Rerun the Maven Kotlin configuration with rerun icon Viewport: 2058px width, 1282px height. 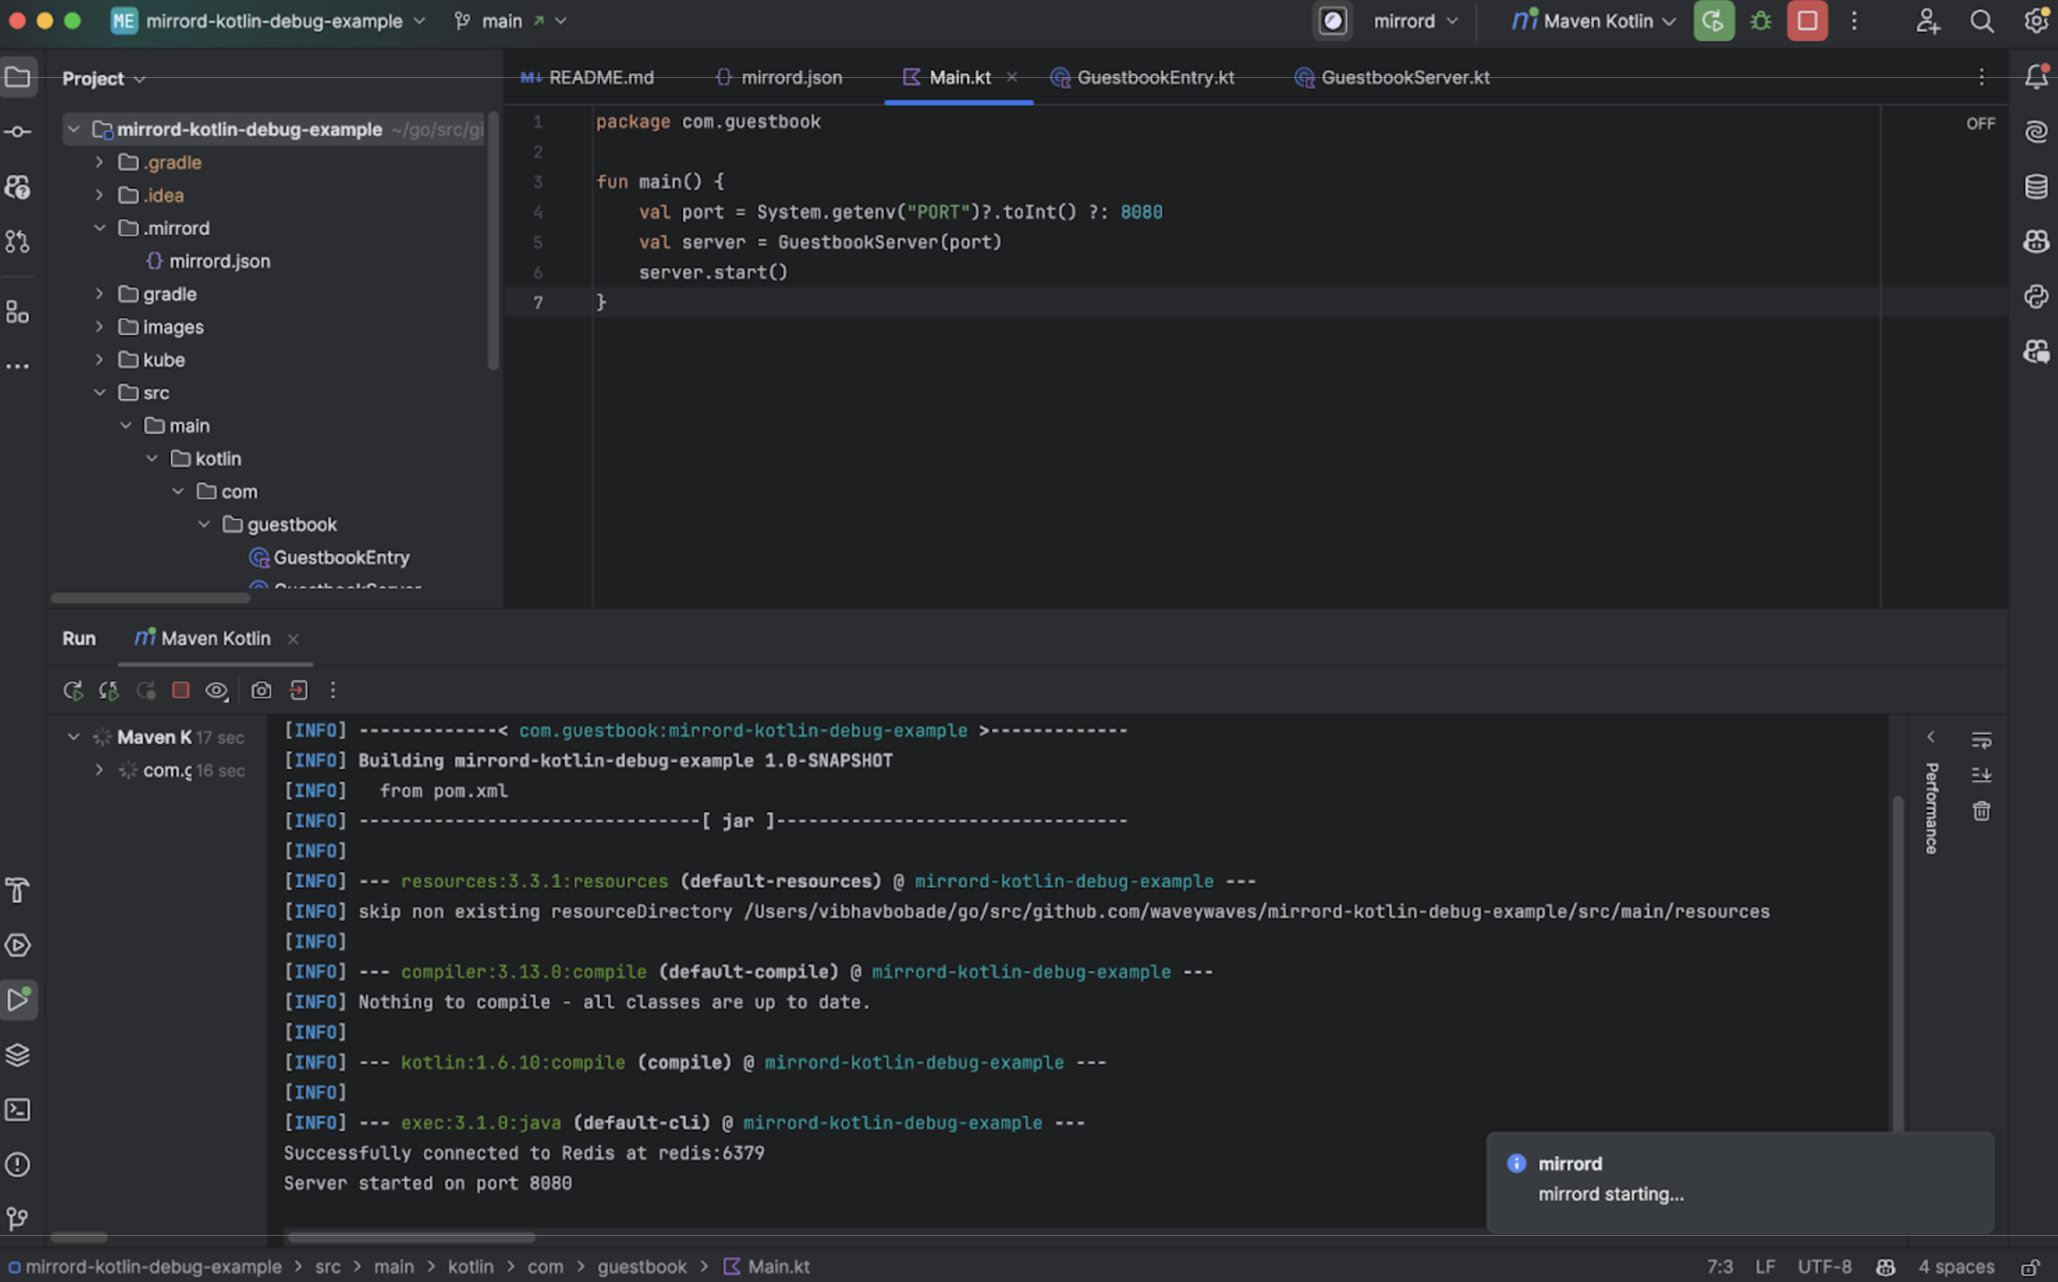coord(73,690)
